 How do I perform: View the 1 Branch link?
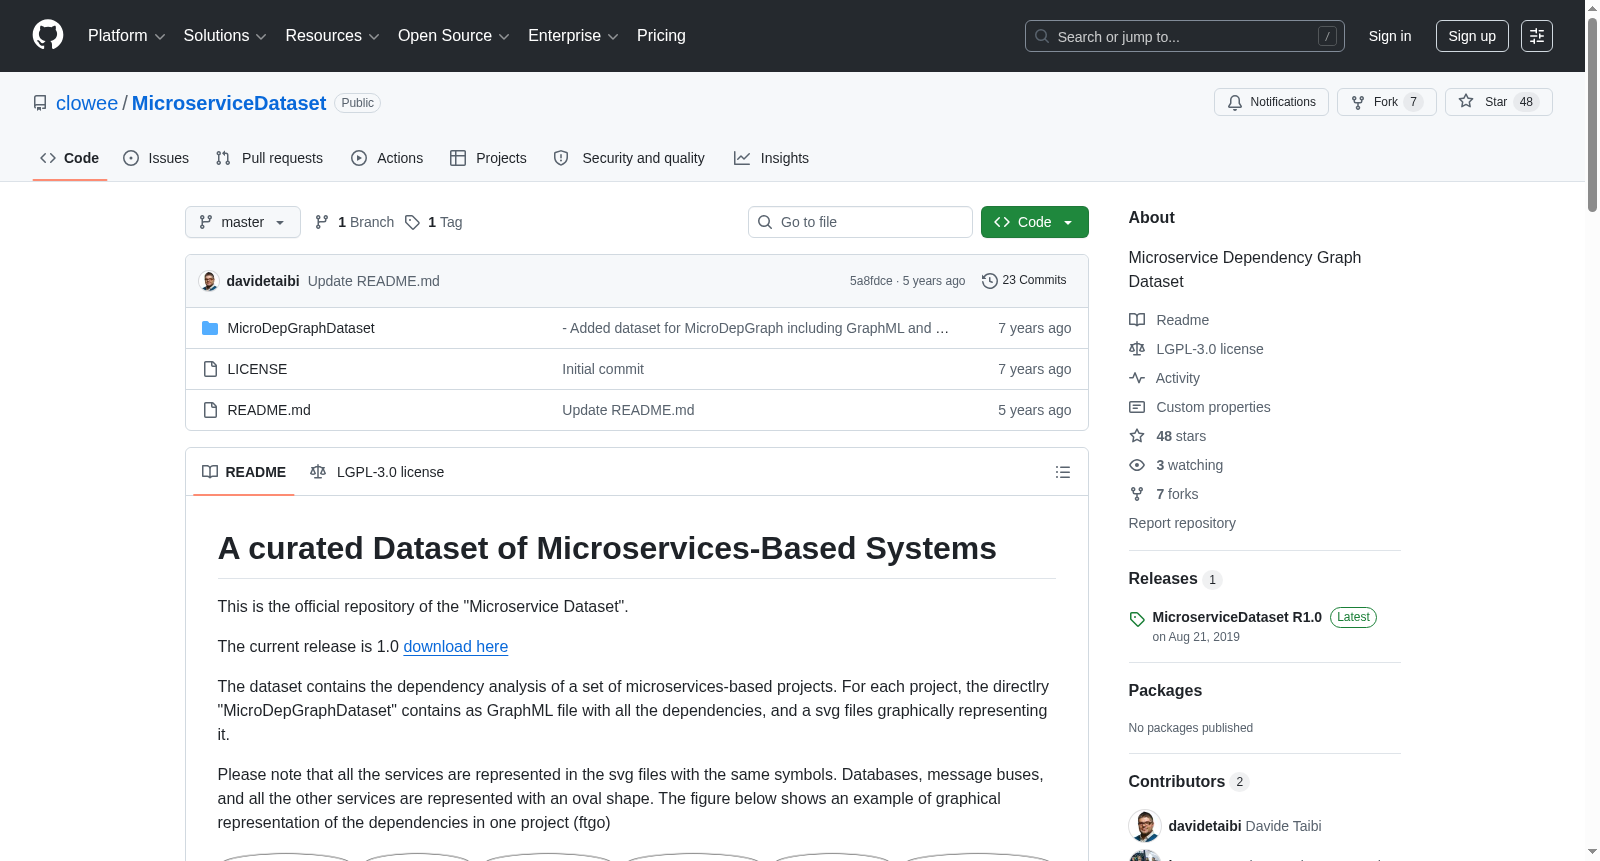pyautogui.click(x=355, y=222)
